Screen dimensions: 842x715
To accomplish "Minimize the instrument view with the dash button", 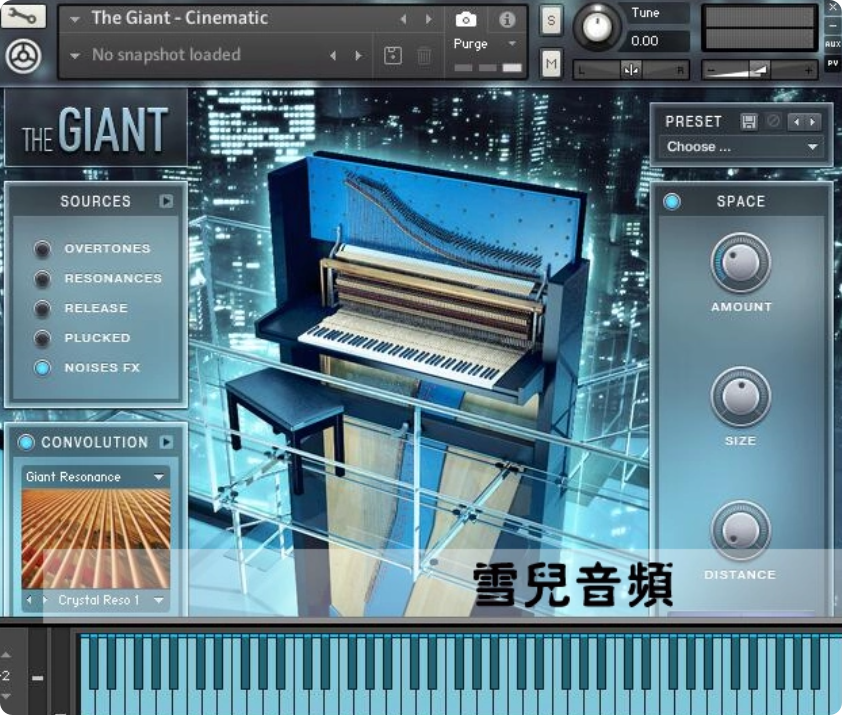I will [x=833, y=25].
